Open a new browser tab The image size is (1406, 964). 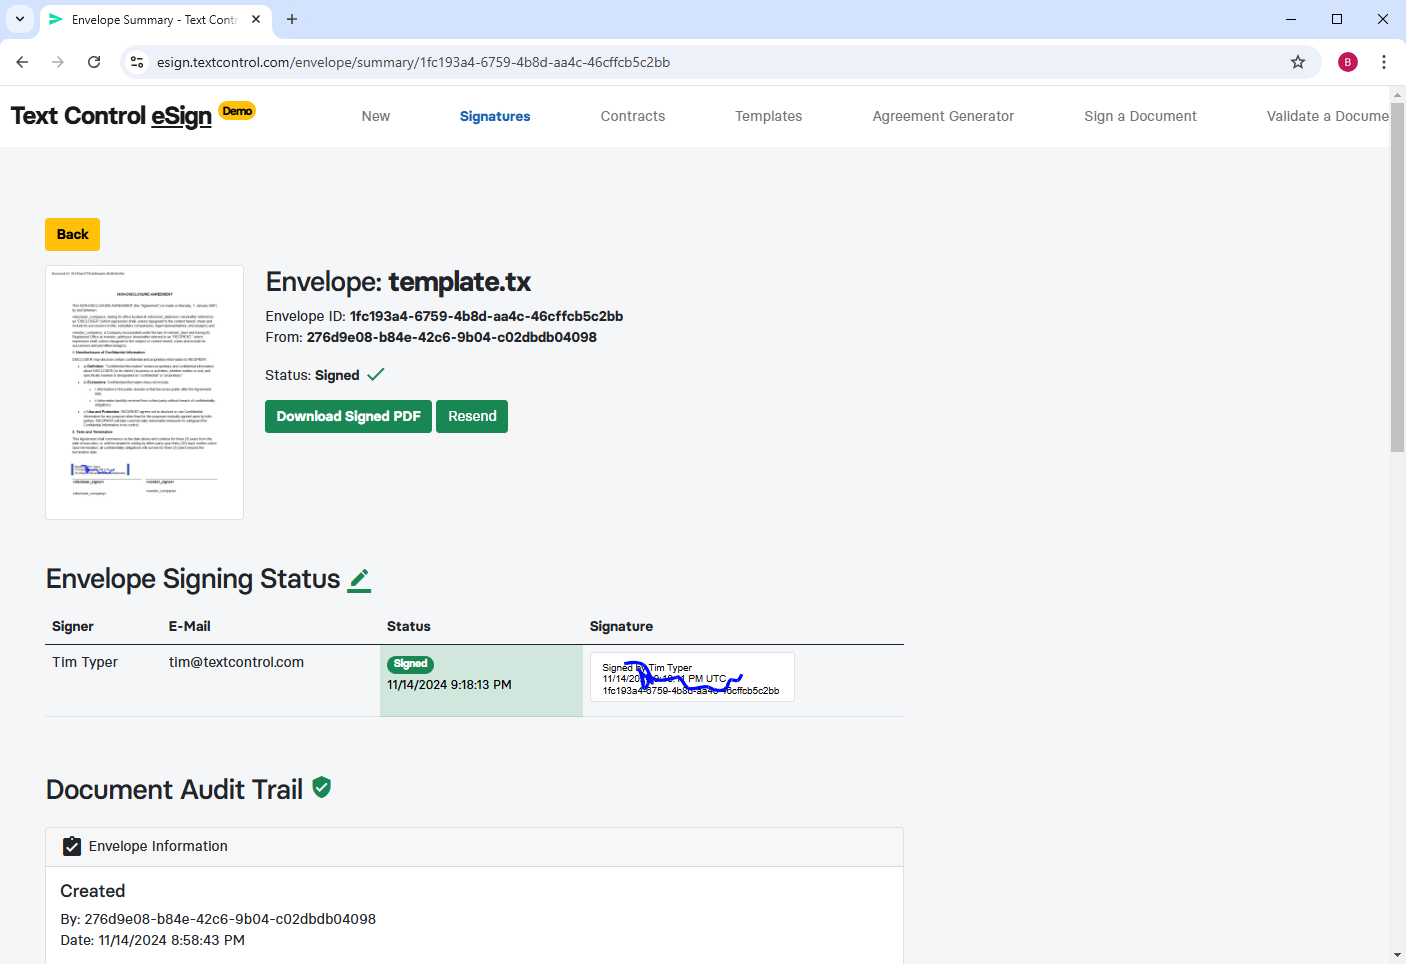point(292,19)
